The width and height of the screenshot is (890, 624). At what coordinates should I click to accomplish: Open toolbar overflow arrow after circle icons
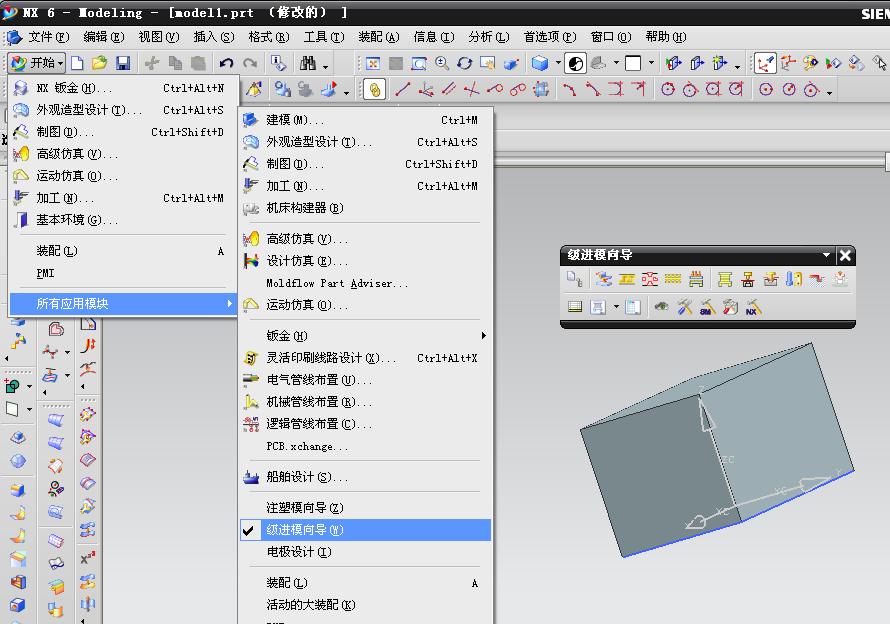pos(829,93)
